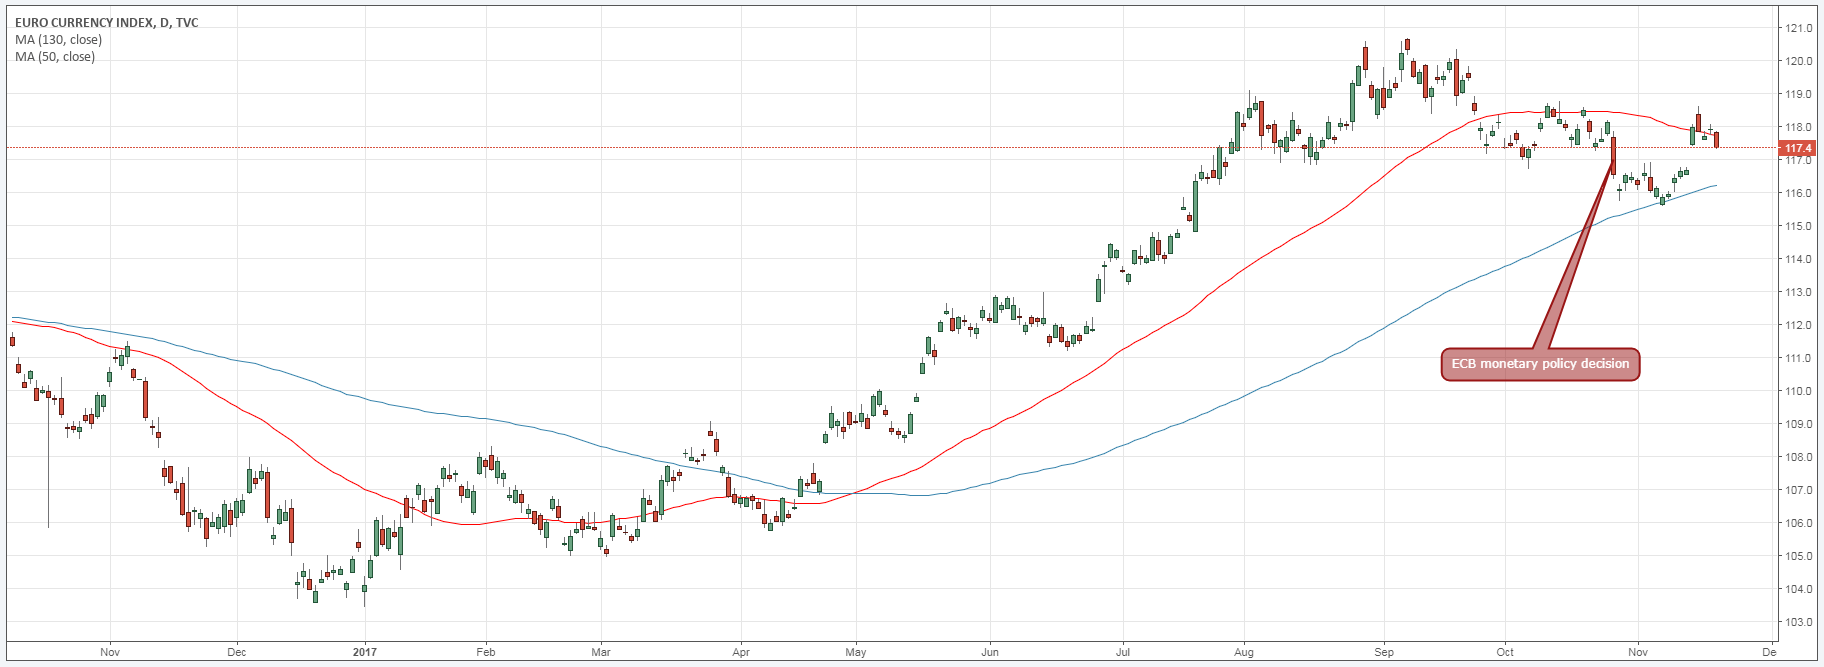The height and width of the screenshot is (667, 1824).
Task: Click the Sep label on time axis
Action: (x=1384, y=652)
